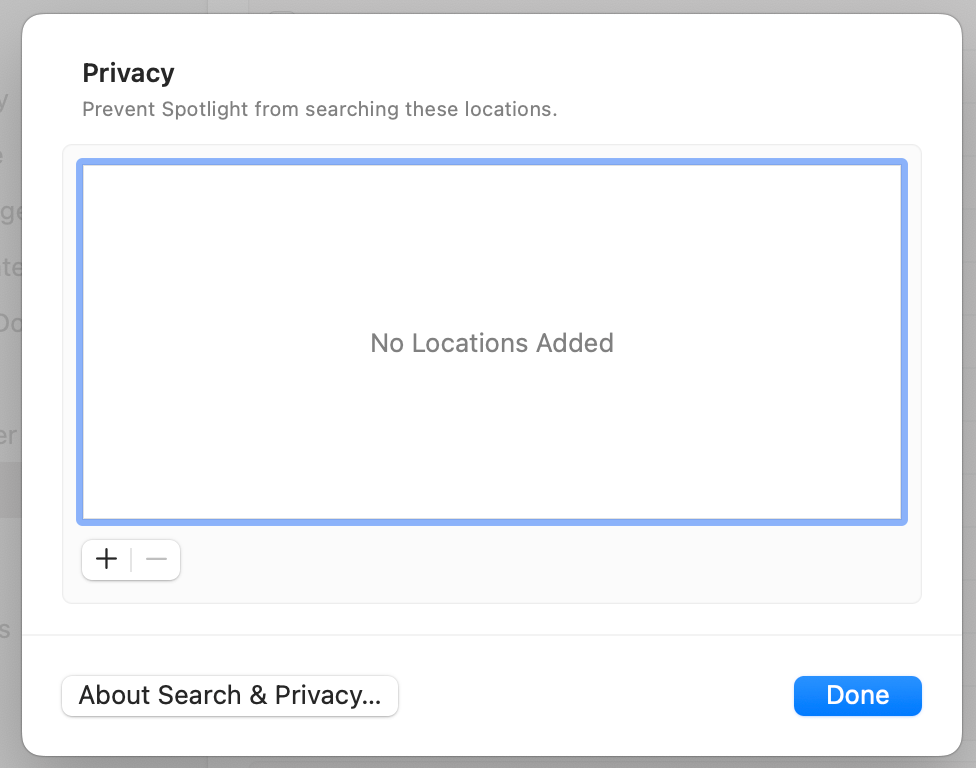
Task: Add a folder using the + icon
Action: (107, 560)
